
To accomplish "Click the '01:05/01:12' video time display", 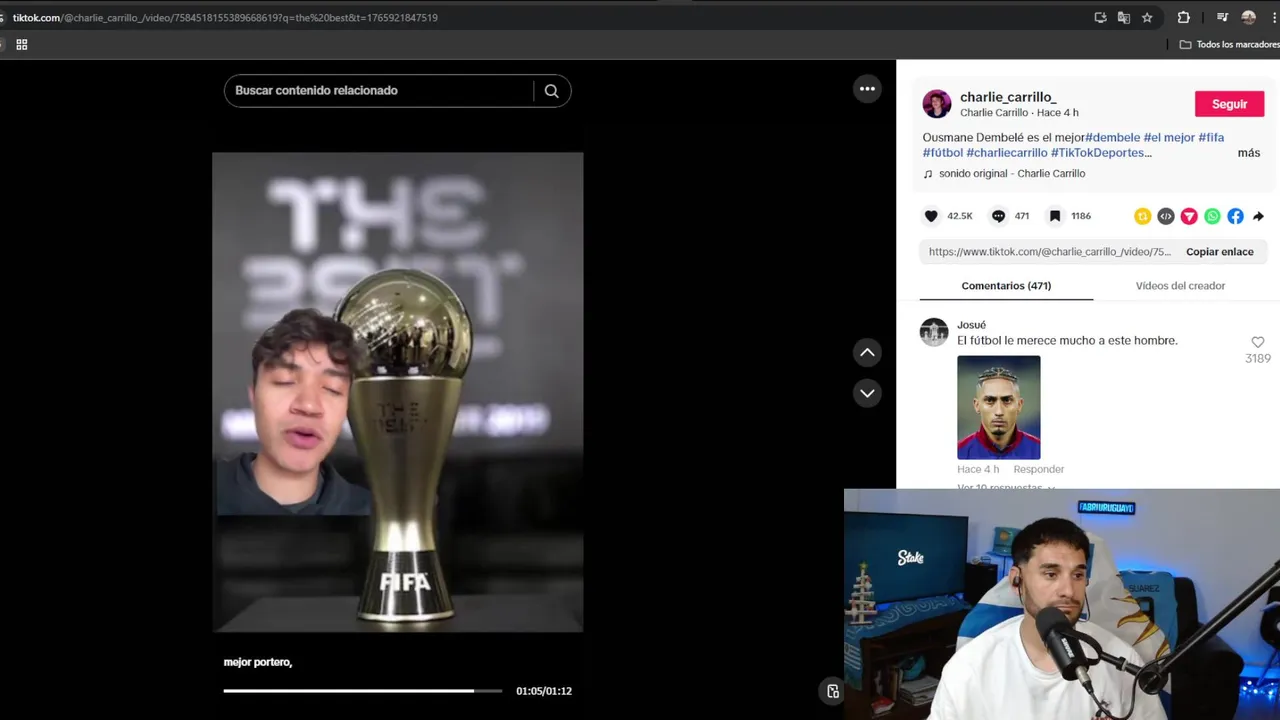I will click(544, 691).
